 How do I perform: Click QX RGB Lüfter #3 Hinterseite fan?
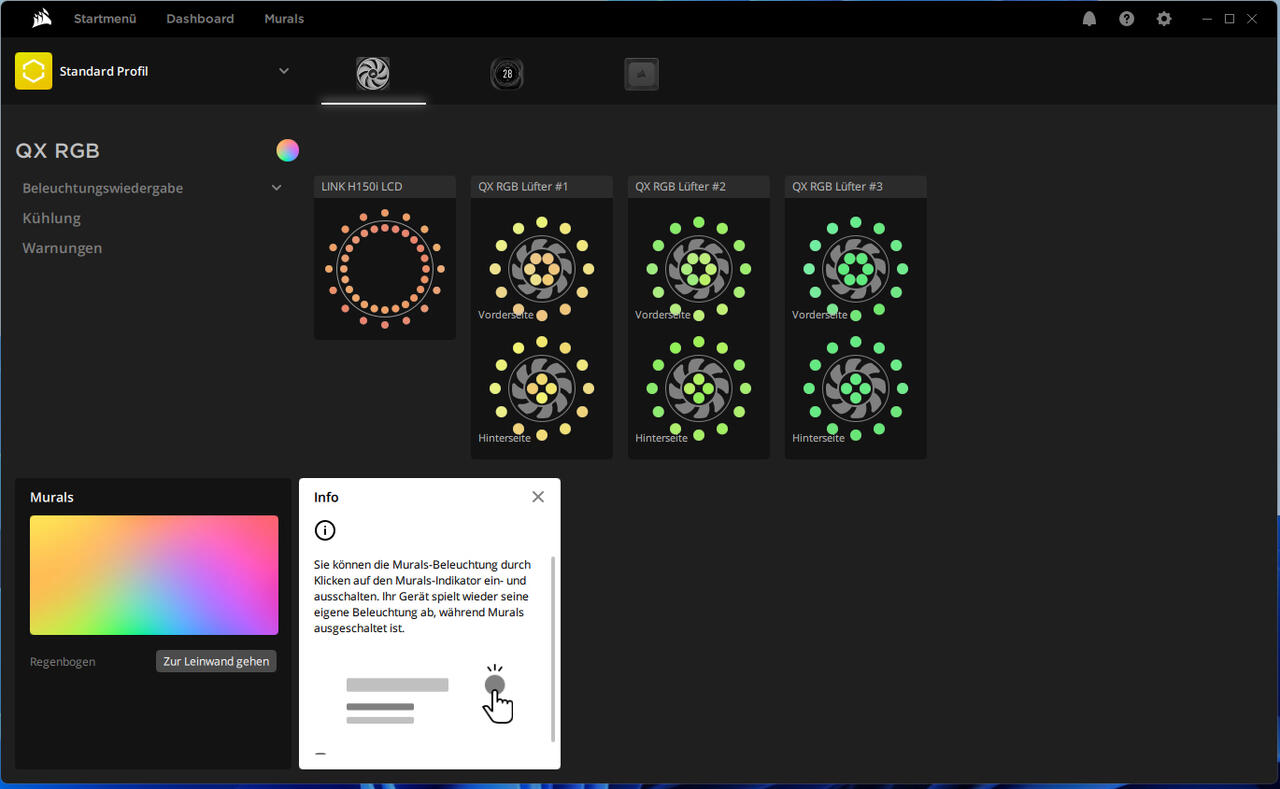pyautogui.click(x=856, y=388)
